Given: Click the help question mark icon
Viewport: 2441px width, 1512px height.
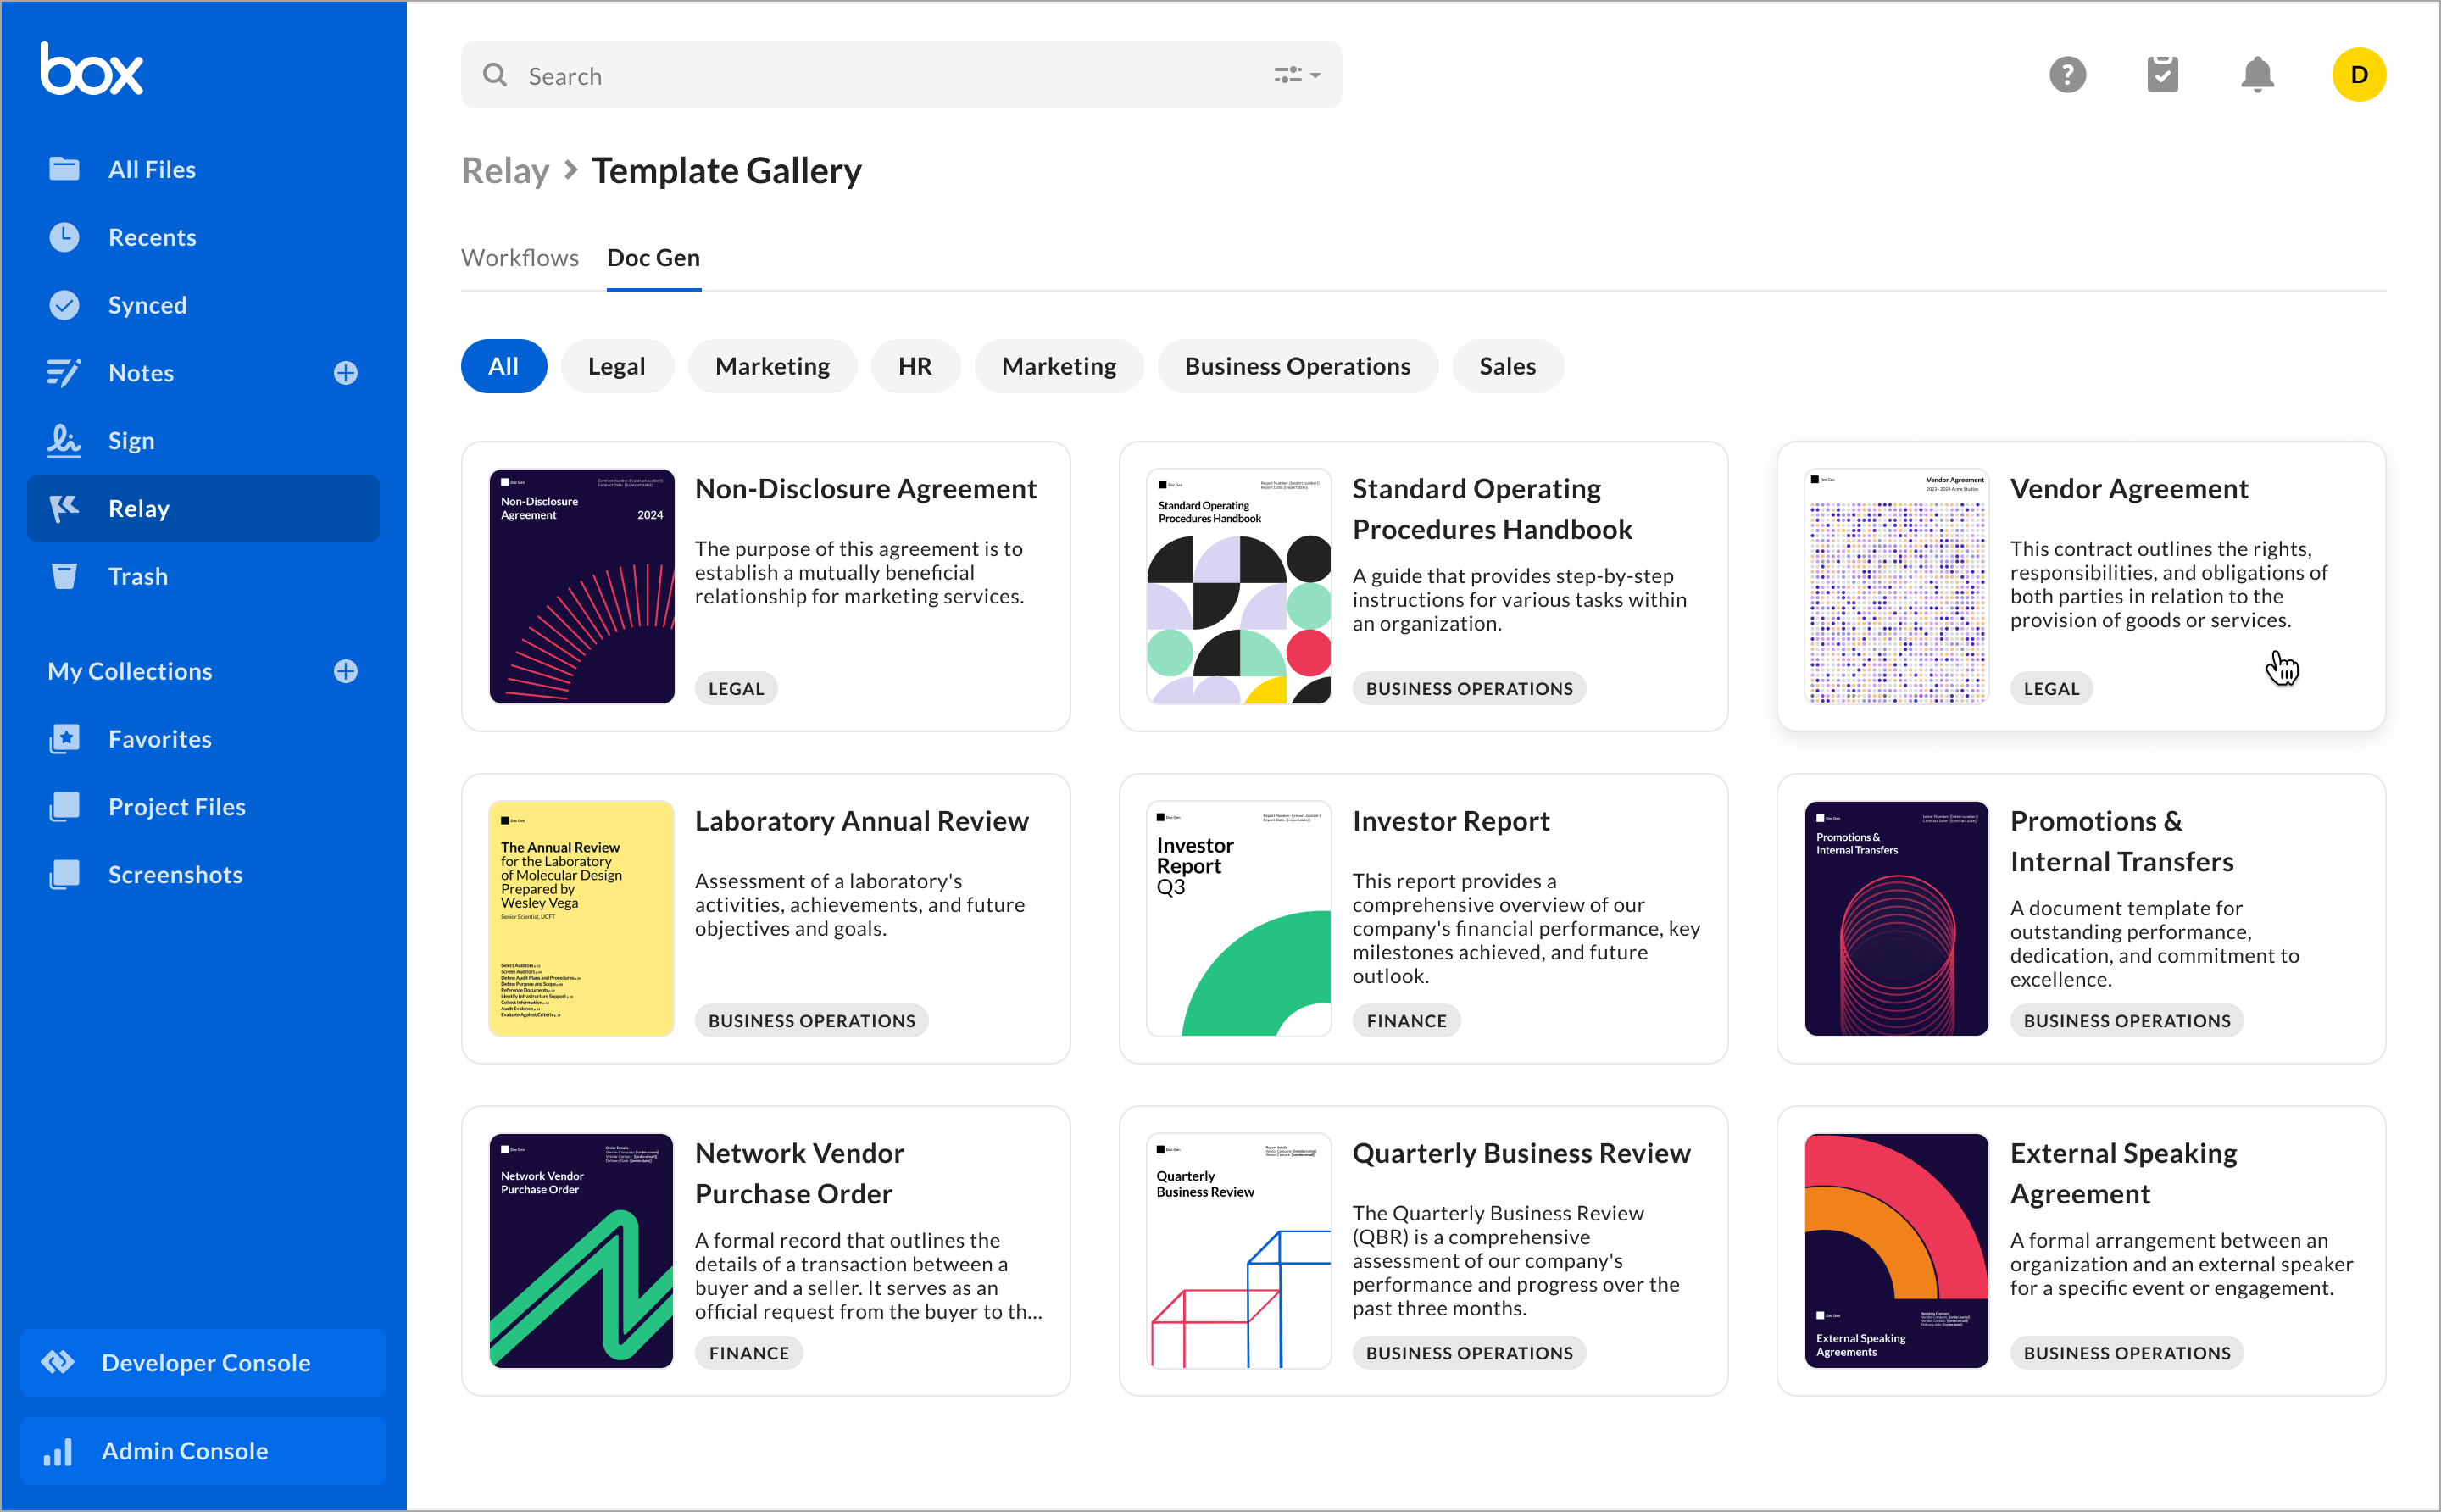Looking at the screenshot, I should [x=2068, y=74].
